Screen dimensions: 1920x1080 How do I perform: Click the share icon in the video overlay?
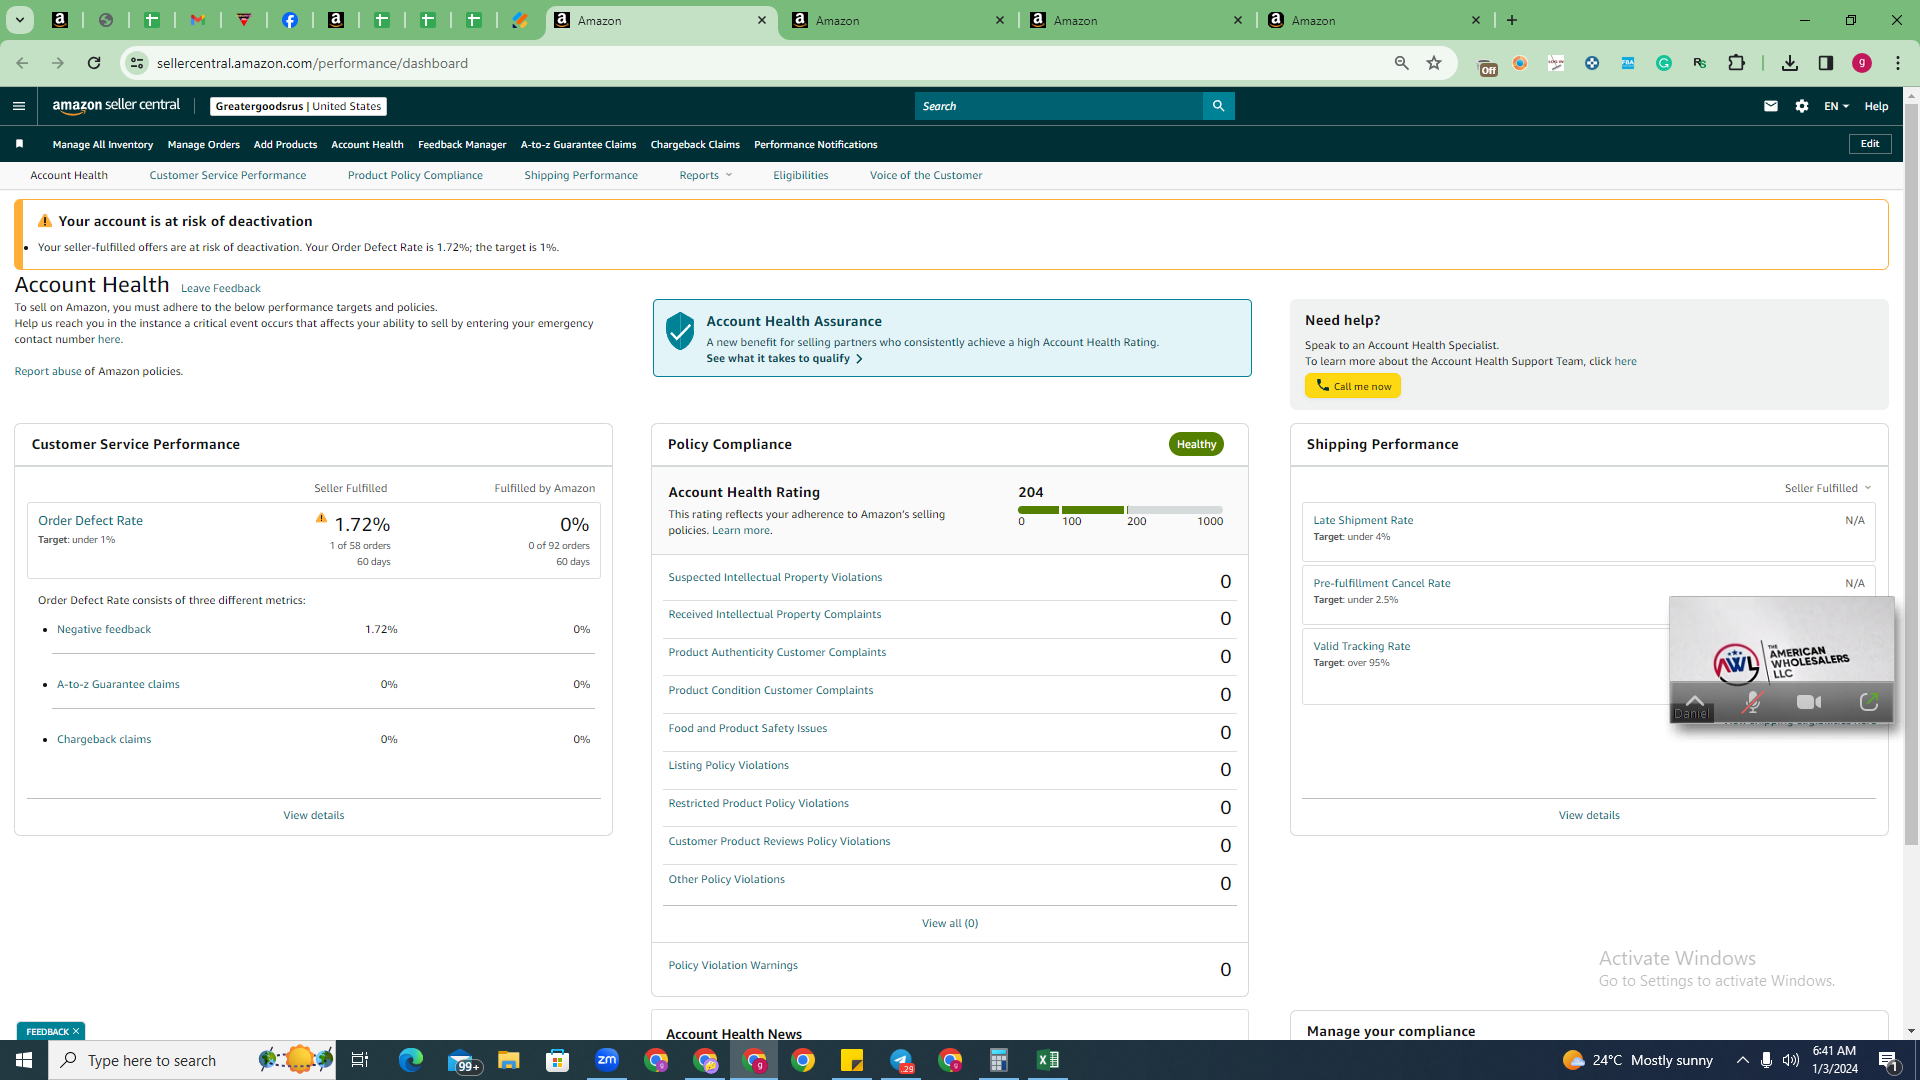point(1868,702)
